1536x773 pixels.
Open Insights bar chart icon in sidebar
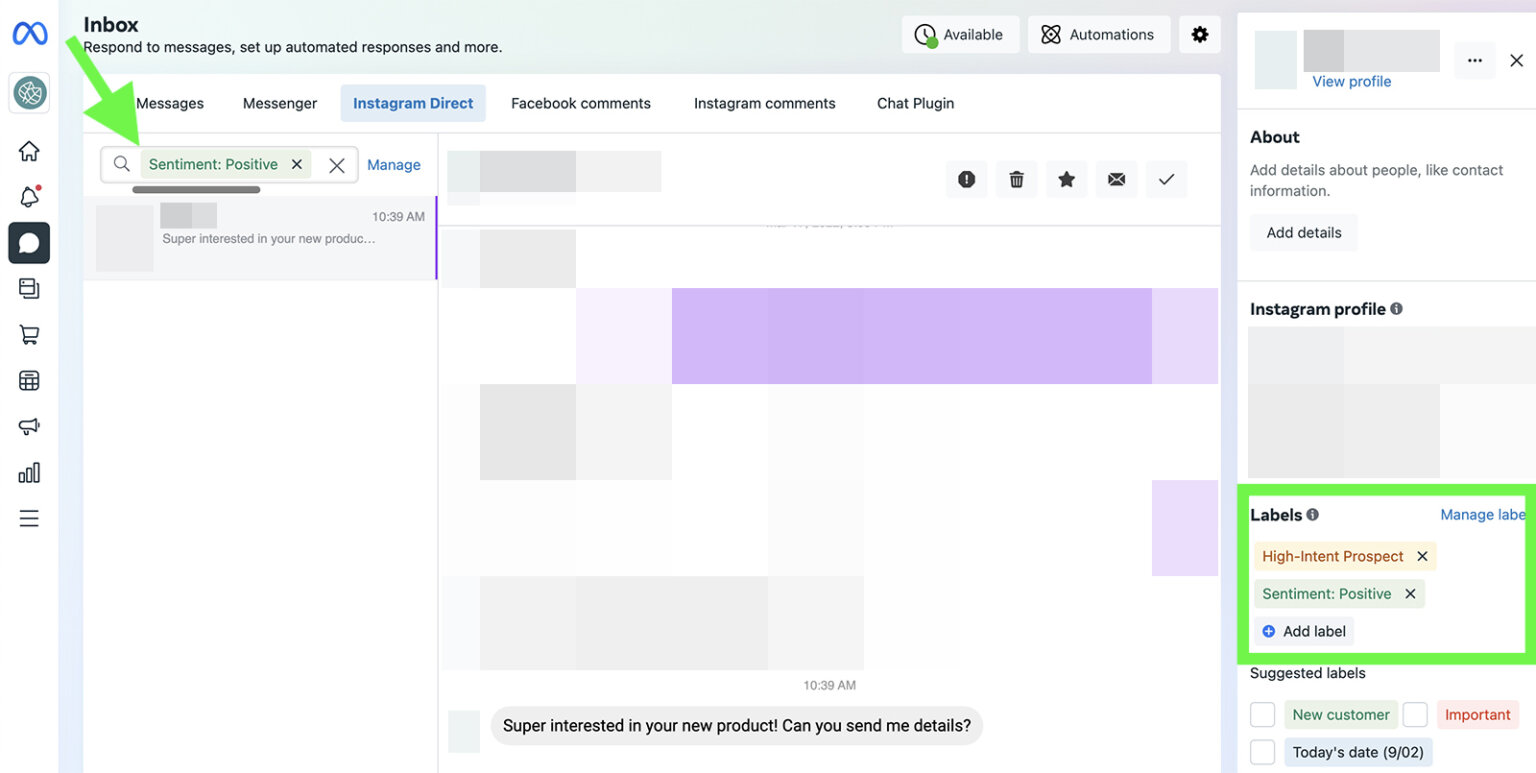[x=29, y=472]
